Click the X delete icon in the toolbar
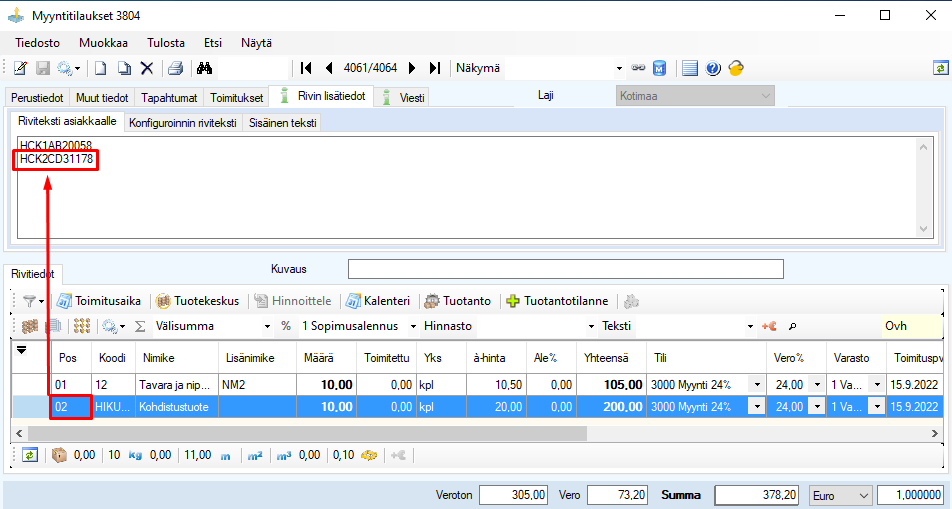 (x=147, y=68)
